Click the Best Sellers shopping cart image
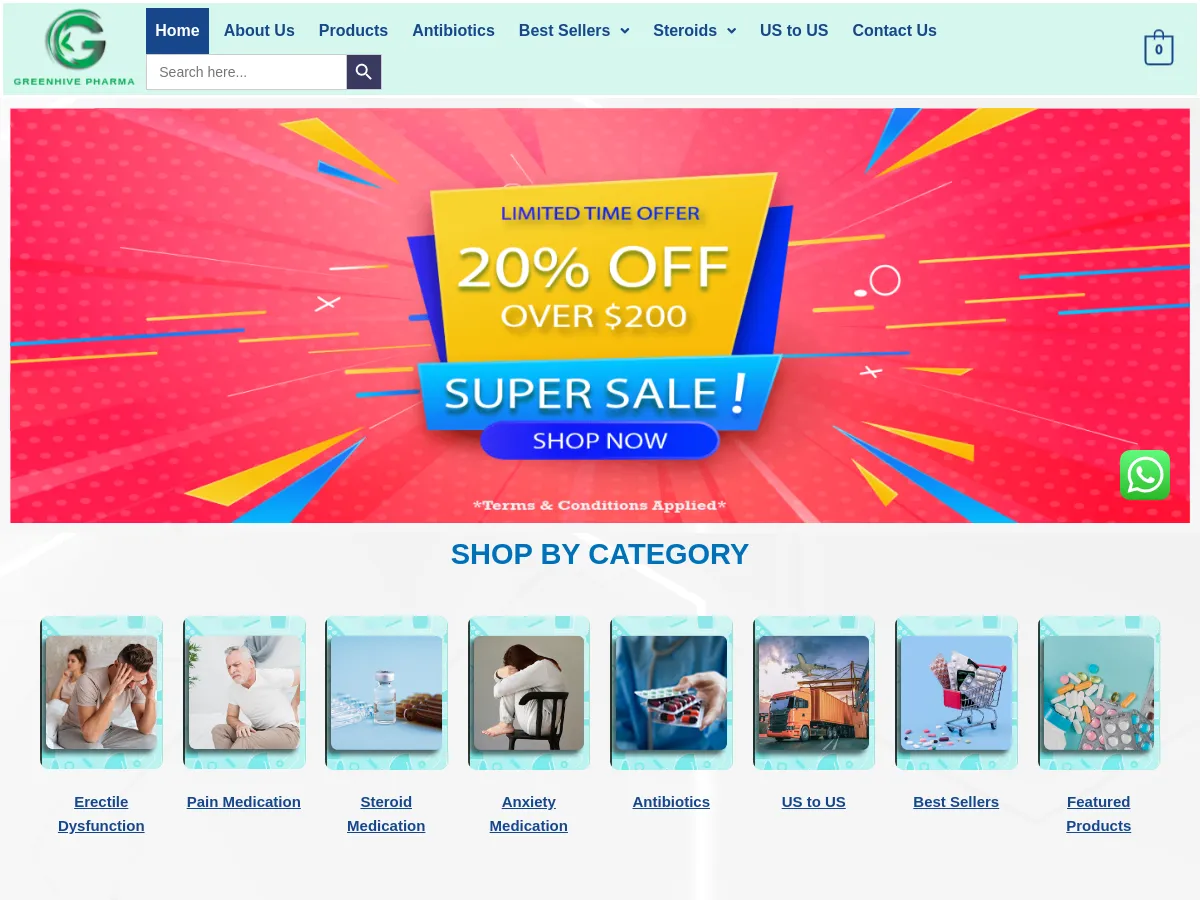This screenshot has width=1200, height=900. pos(956,692)
